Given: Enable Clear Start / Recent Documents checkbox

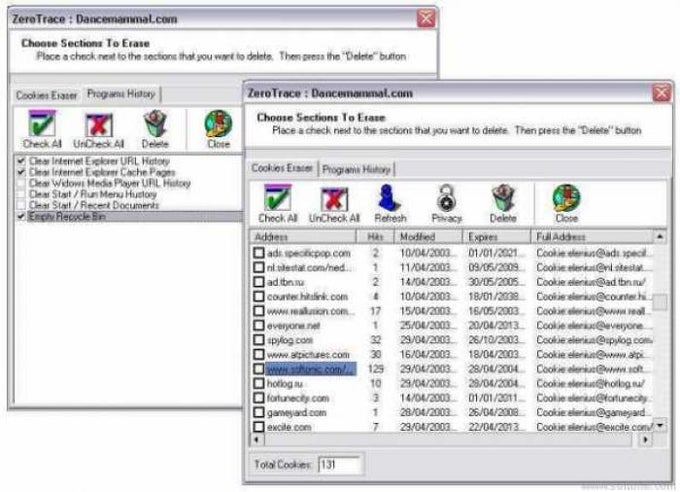Looking at the screenshot, I should tap(21, 205).
